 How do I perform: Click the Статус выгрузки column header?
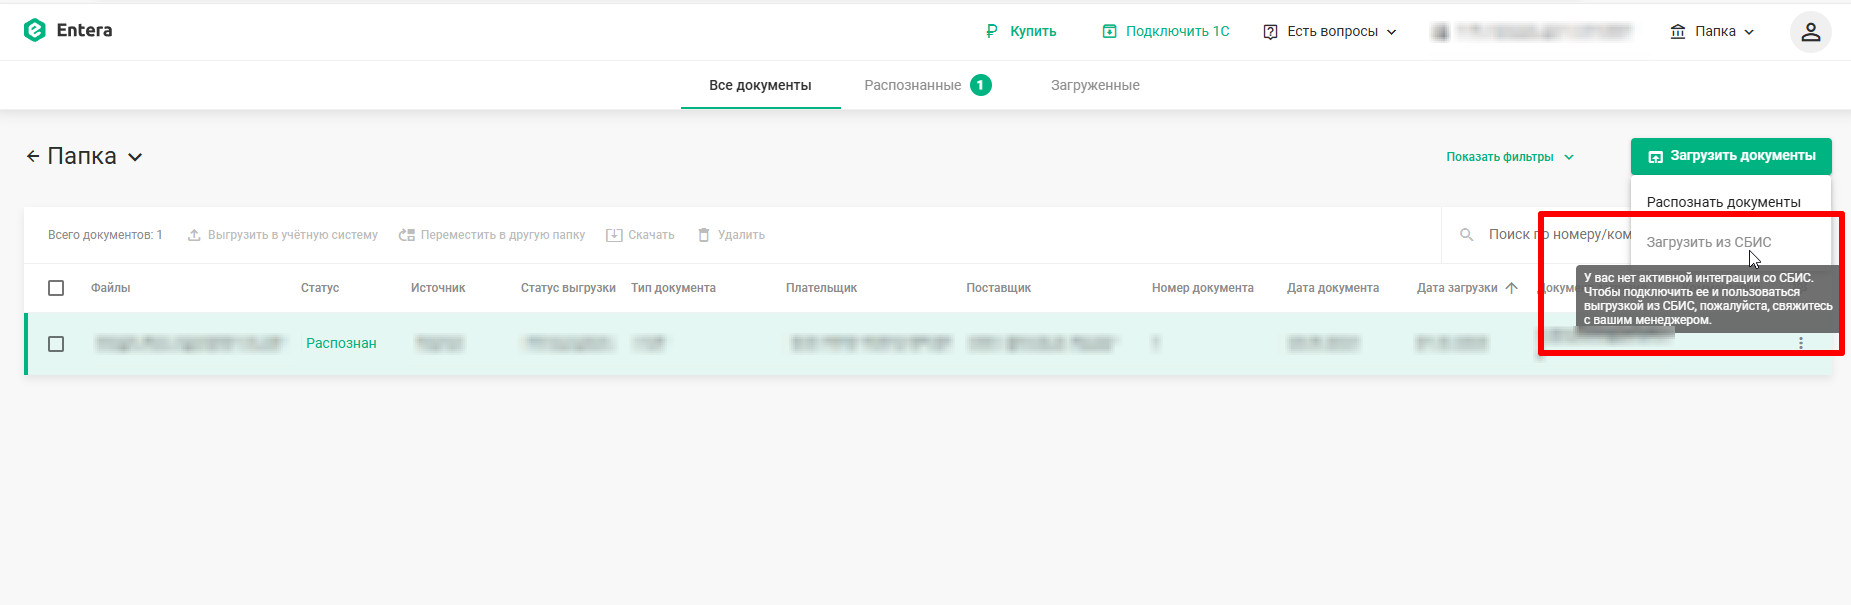(568, 288)
